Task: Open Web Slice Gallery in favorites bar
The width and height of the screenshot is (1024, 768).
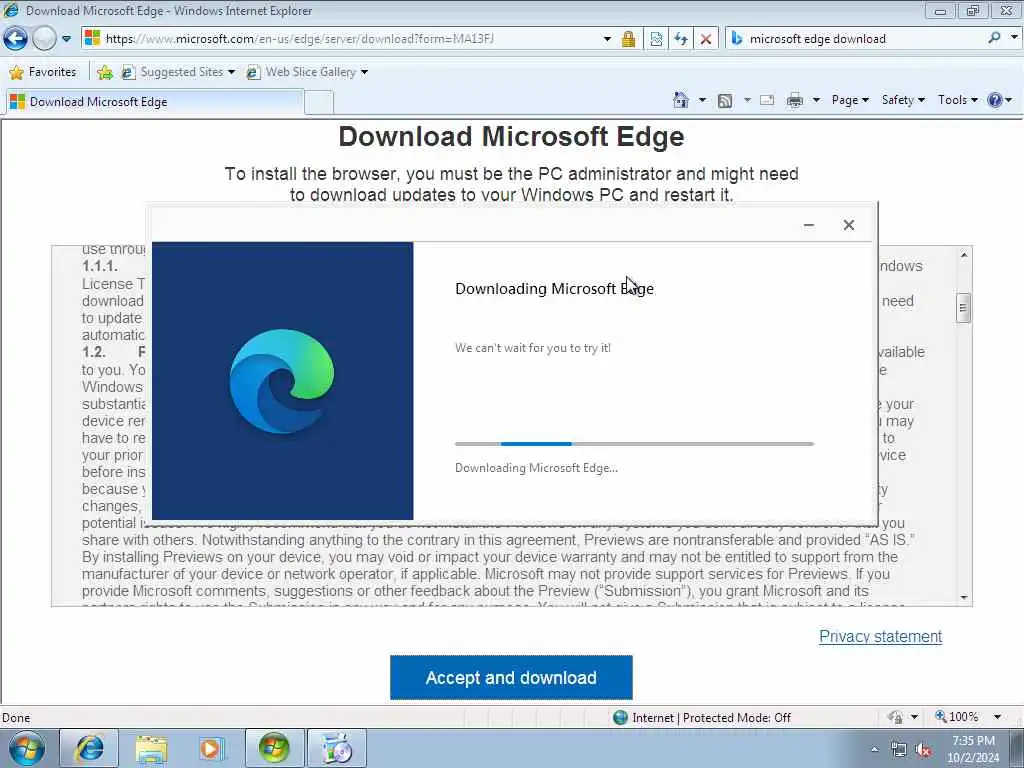Action: (307, 72)
